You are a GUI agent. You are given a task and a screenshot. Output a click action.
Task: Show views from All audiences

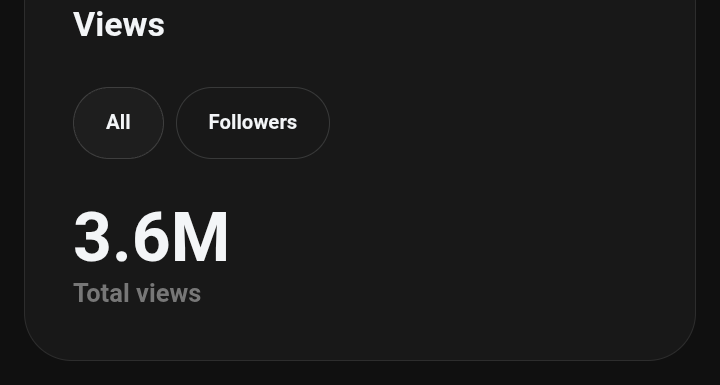(x=118, y=123)
